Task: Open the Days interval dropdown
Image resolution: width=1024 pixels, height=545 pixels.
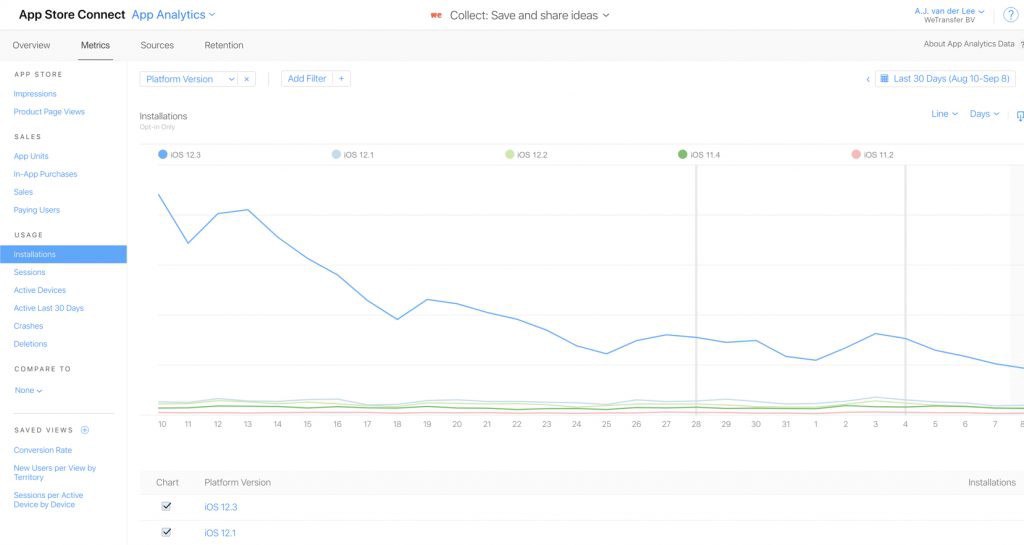Action: click(x=984, y=114)
